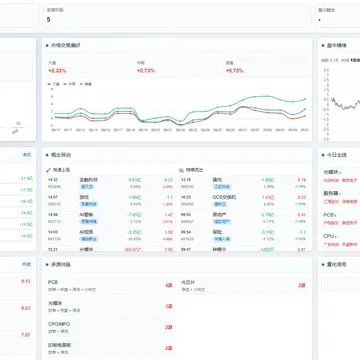Click the first red stock tag under PCB

tap(331, 223)
